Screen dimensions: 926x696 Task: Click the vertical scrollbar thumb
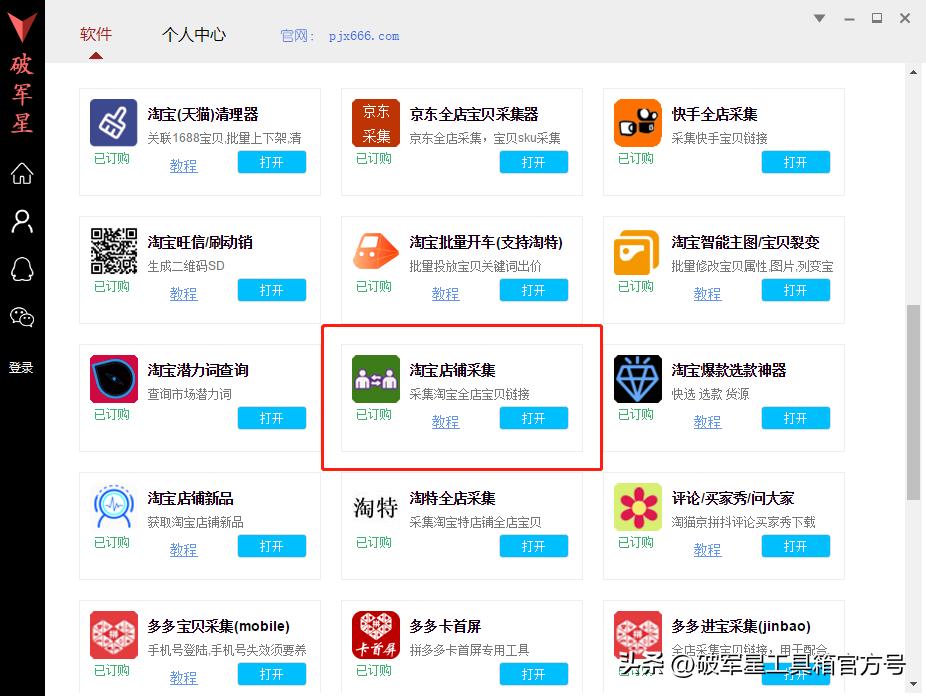click(x=913, y=403)
